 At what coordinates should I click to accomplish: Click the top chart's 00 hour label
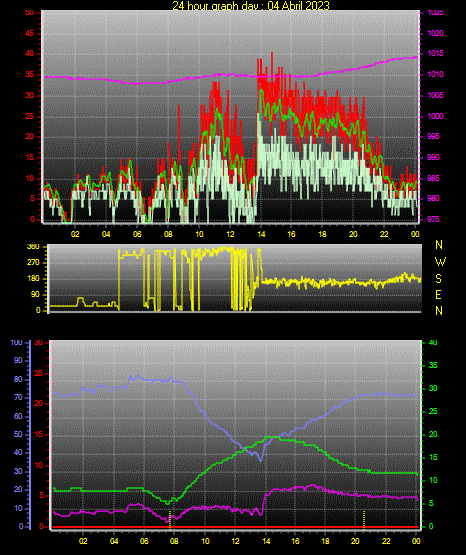pos(415,234)
